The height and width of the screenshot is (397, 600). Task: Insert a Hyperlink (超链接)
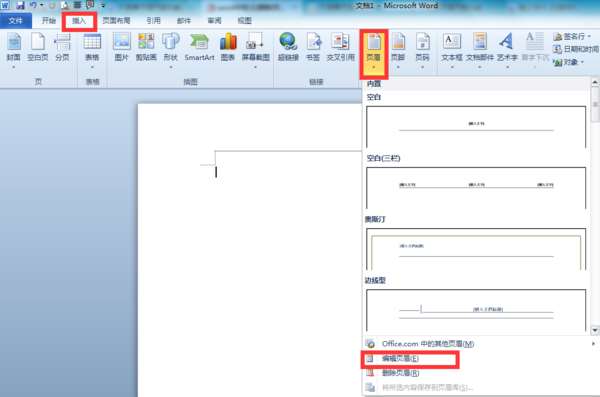(x=288, y=48)
